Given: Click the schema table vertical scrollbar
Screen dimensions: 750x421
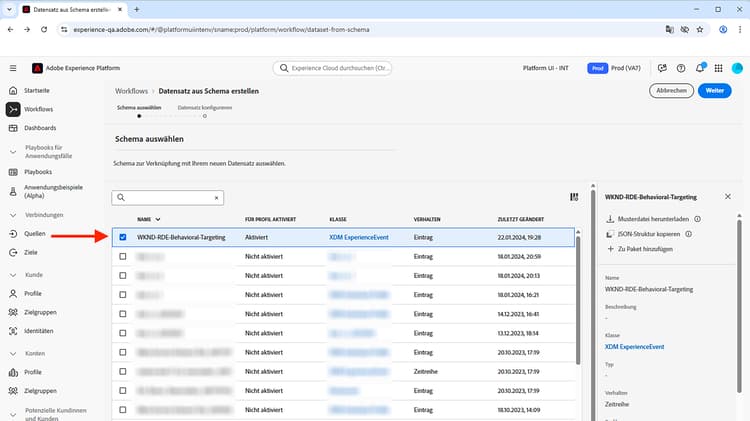Looking at the screenshot, I should coord(578,299).
